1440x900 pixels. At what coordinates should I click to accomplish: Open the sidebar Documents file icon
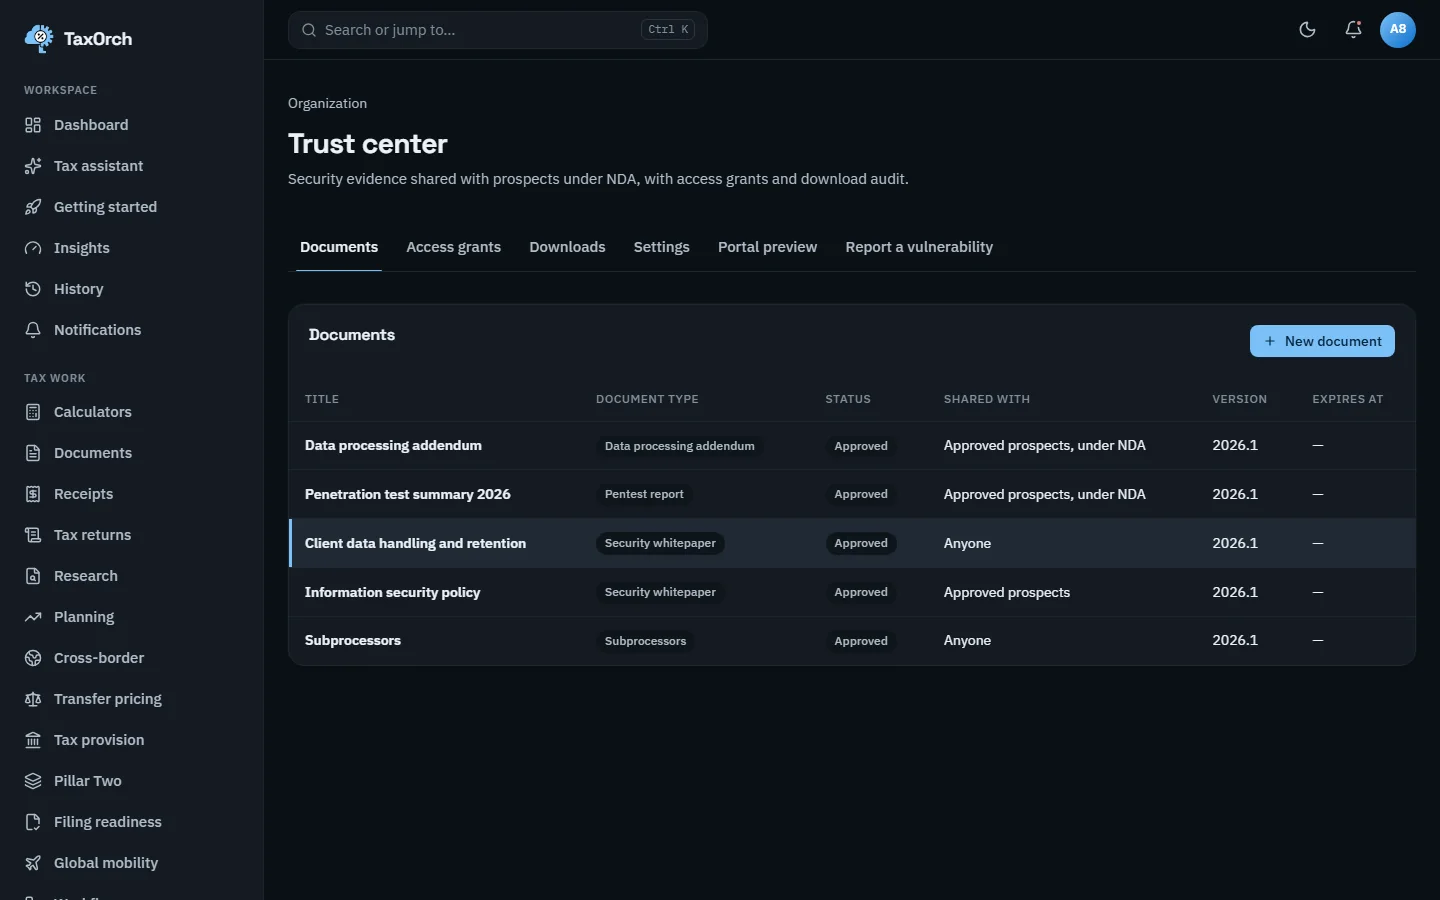33,453
